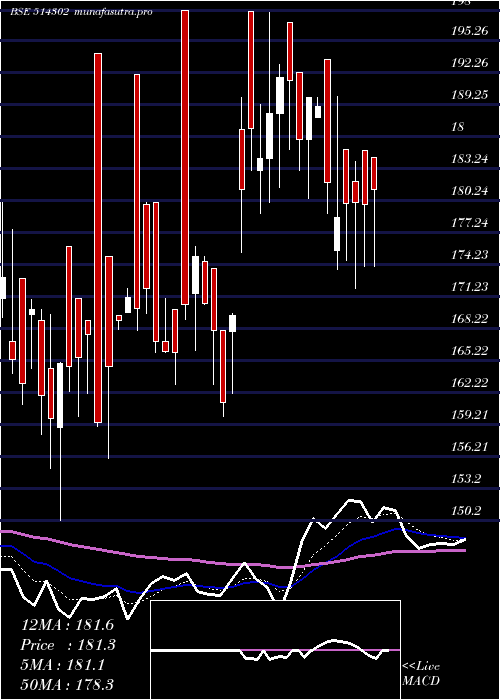500x700 pixels.
Task: Select the 177.24 axis value
Action: 469,223
